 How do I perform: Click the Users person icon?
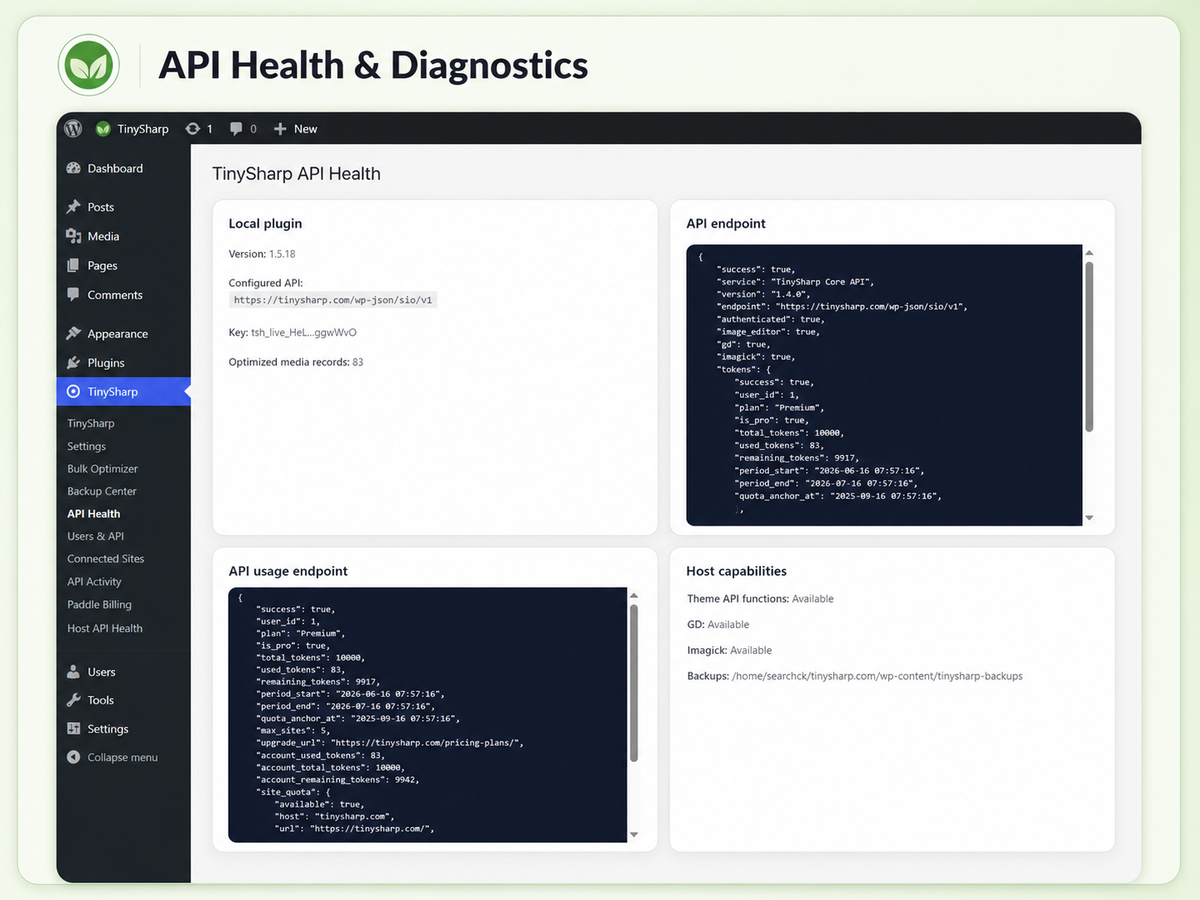click(73, 672)
